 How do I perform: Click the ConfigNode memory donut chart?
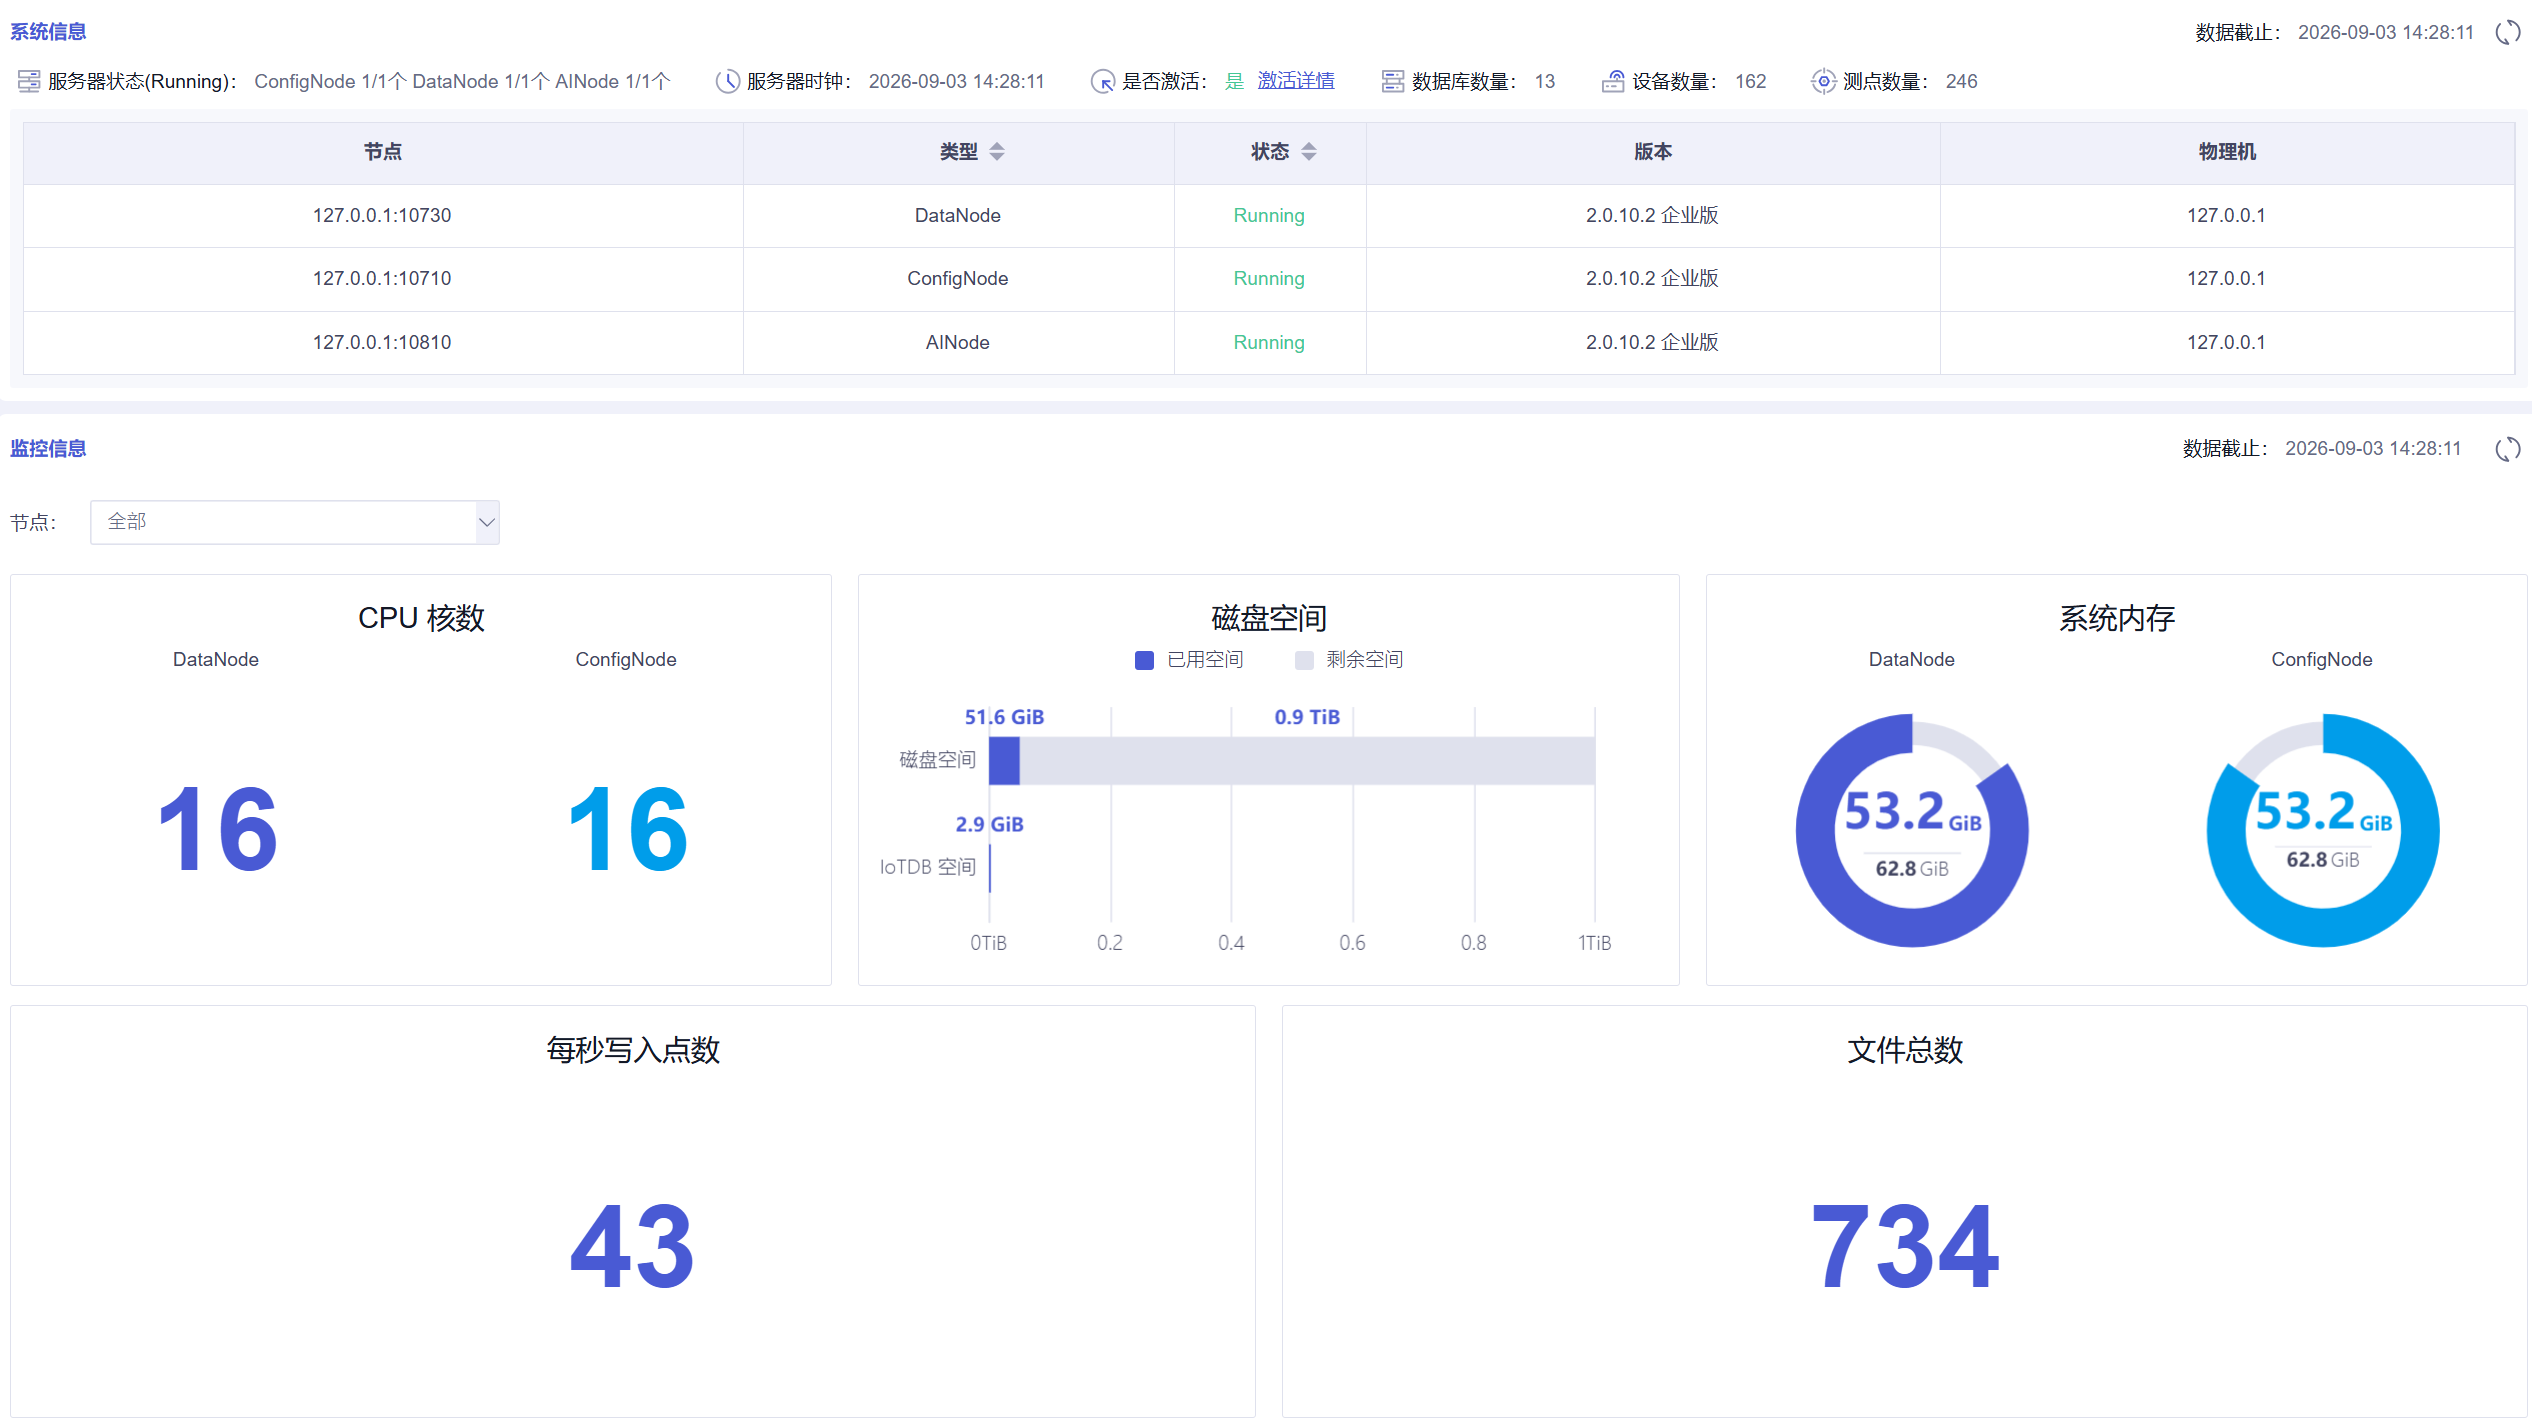click(2323, 830)
